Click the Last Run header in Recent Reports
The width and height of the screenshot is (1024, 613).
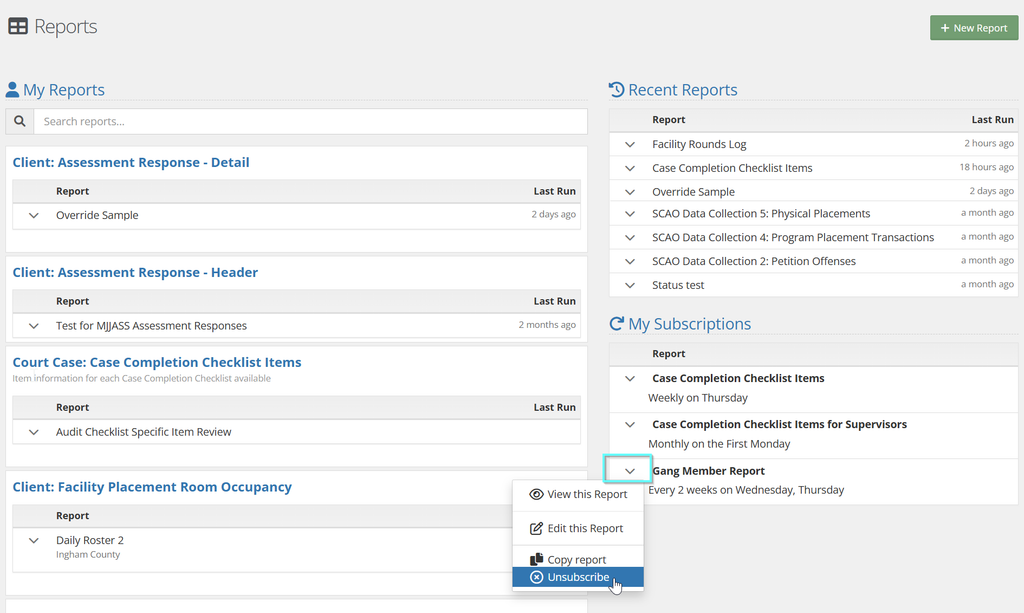click(x=992, y=119)
